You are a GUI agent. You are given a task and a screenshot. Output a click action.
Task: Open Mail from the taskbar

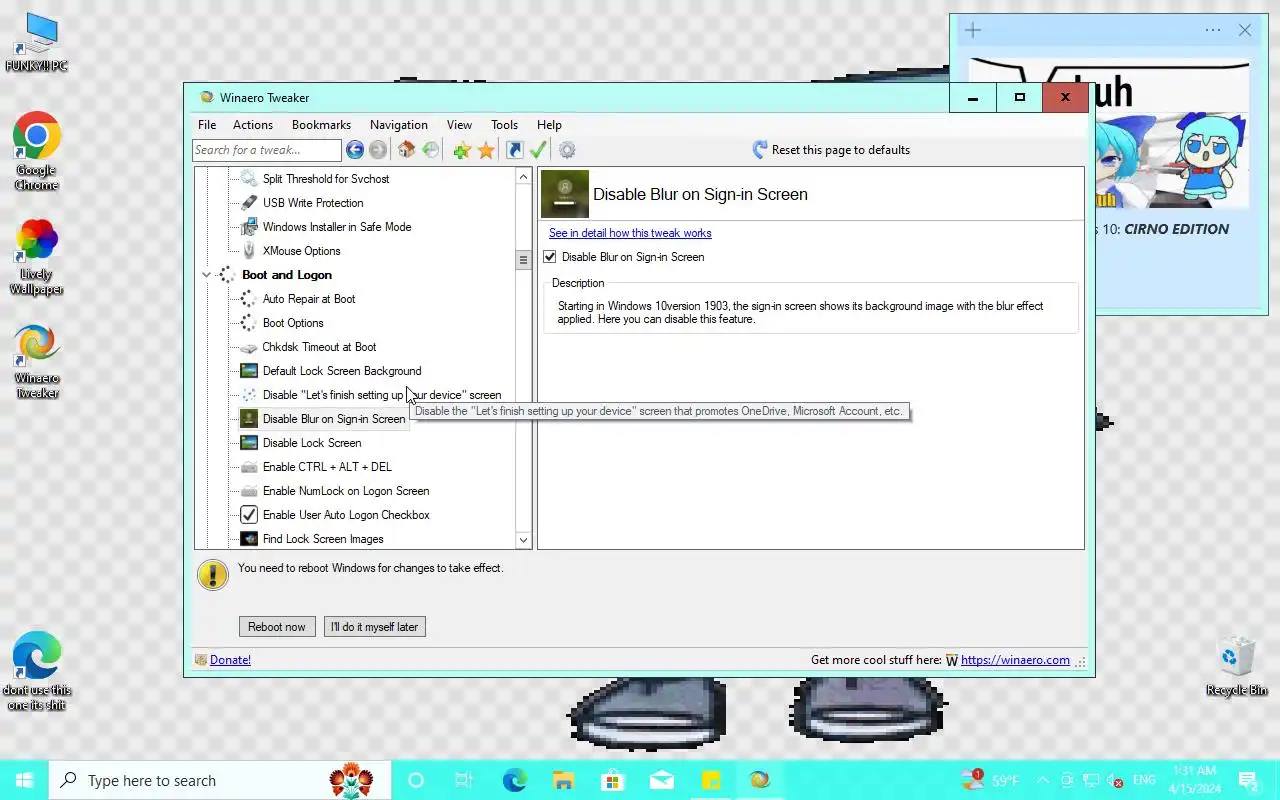point(661,780)
